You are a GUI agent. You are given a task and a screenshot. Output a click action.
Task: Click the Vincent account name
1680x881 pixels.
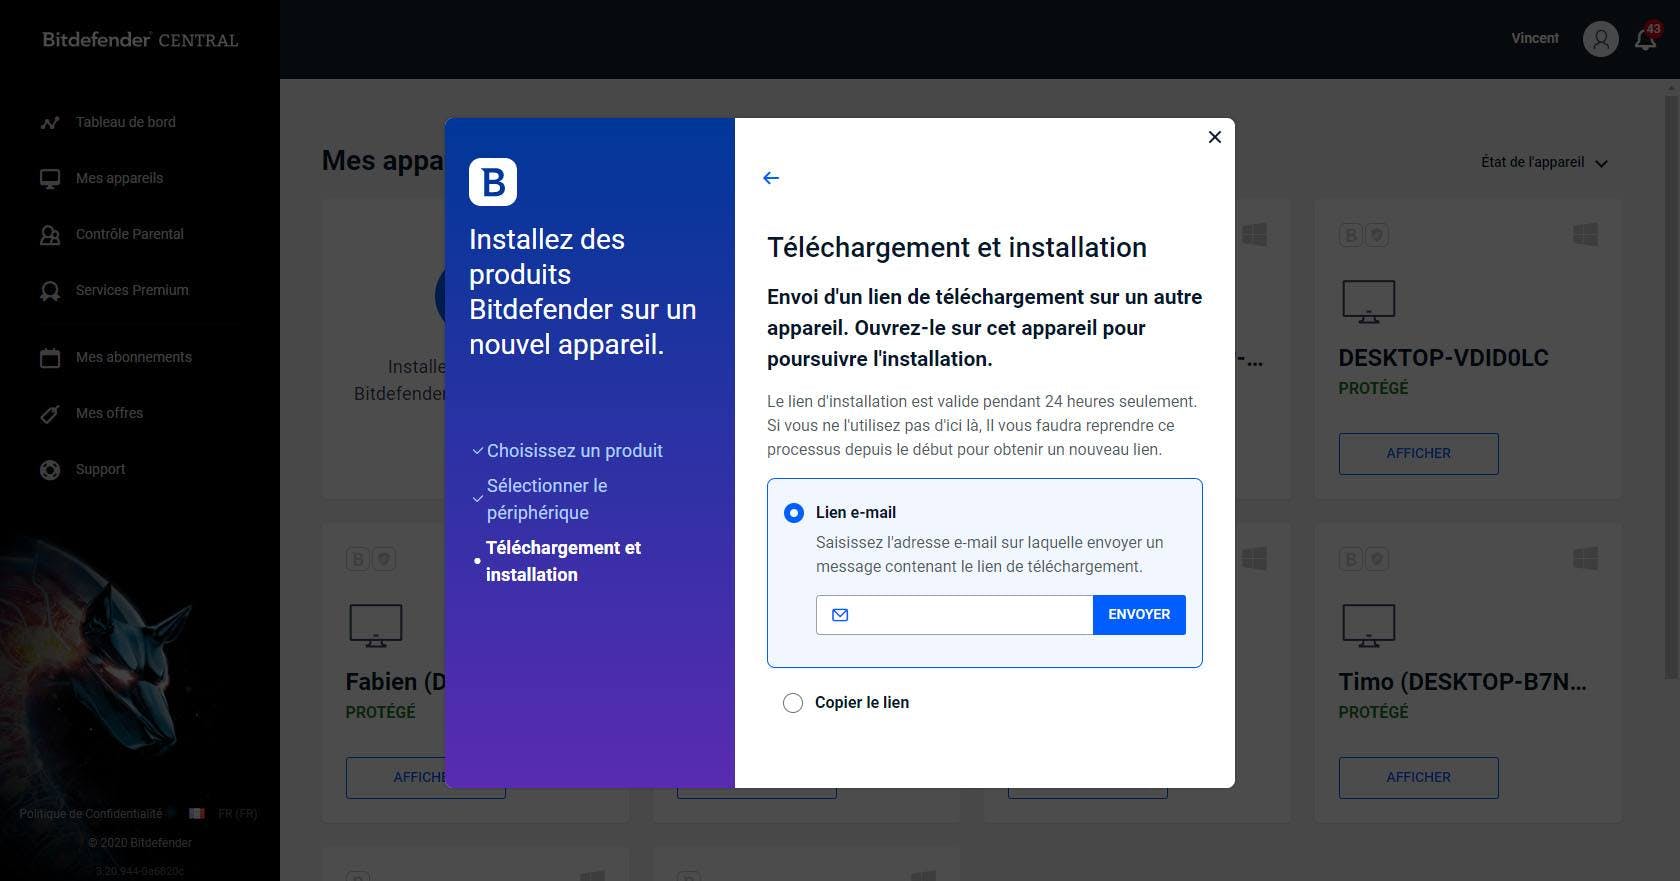click(1535, 38)
